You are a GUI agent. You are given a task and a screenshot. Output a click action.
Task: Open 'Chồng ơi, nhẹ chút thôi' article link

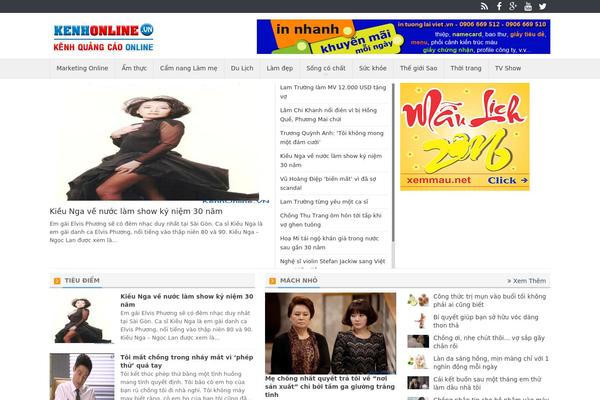coord(489,342)
